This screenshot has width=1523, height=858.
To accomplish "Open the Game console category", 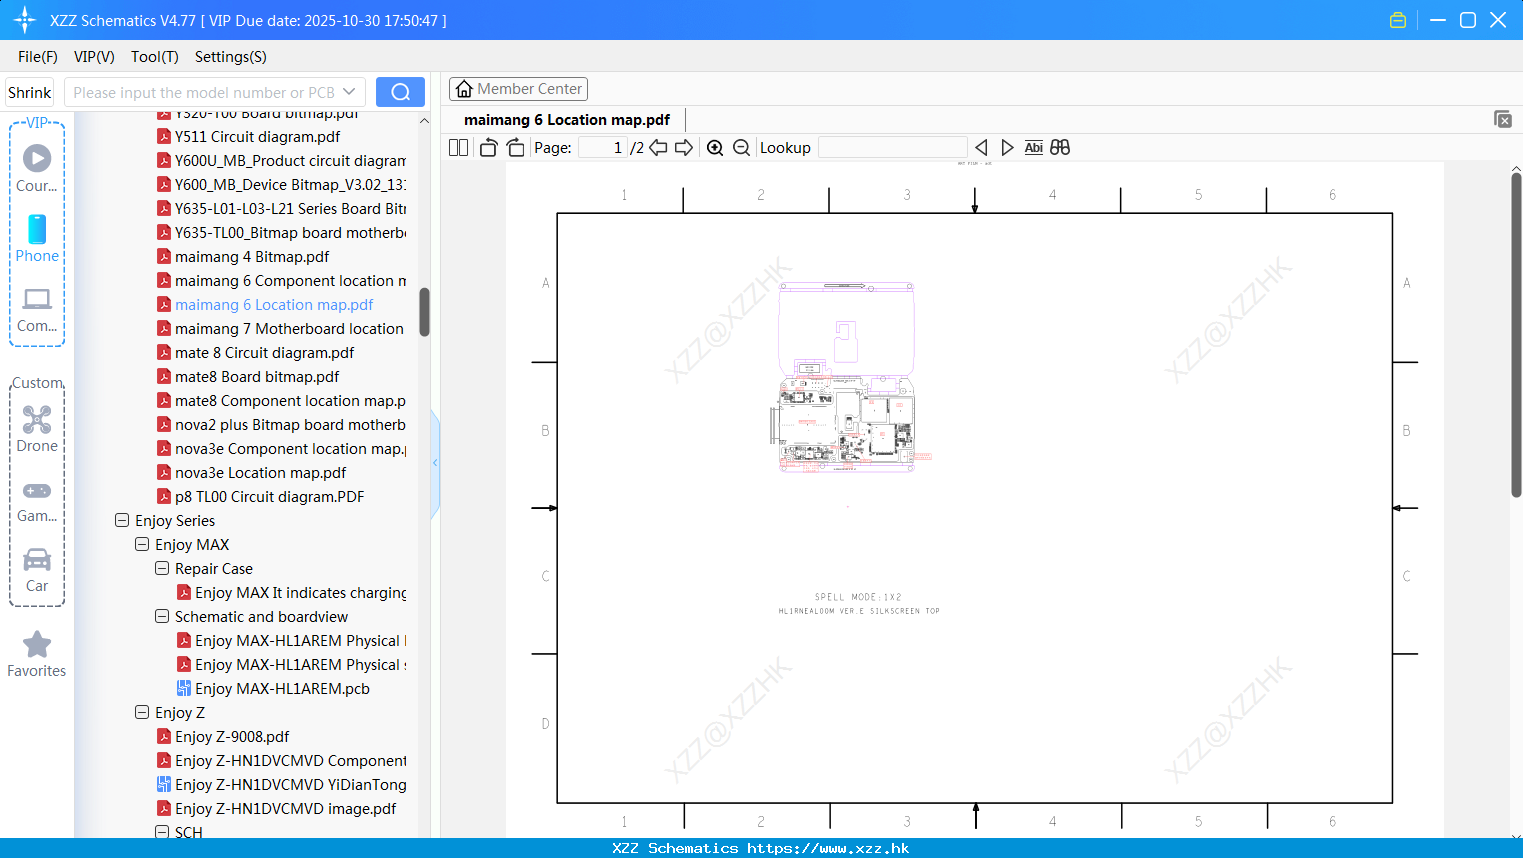I will pos(37,501).
